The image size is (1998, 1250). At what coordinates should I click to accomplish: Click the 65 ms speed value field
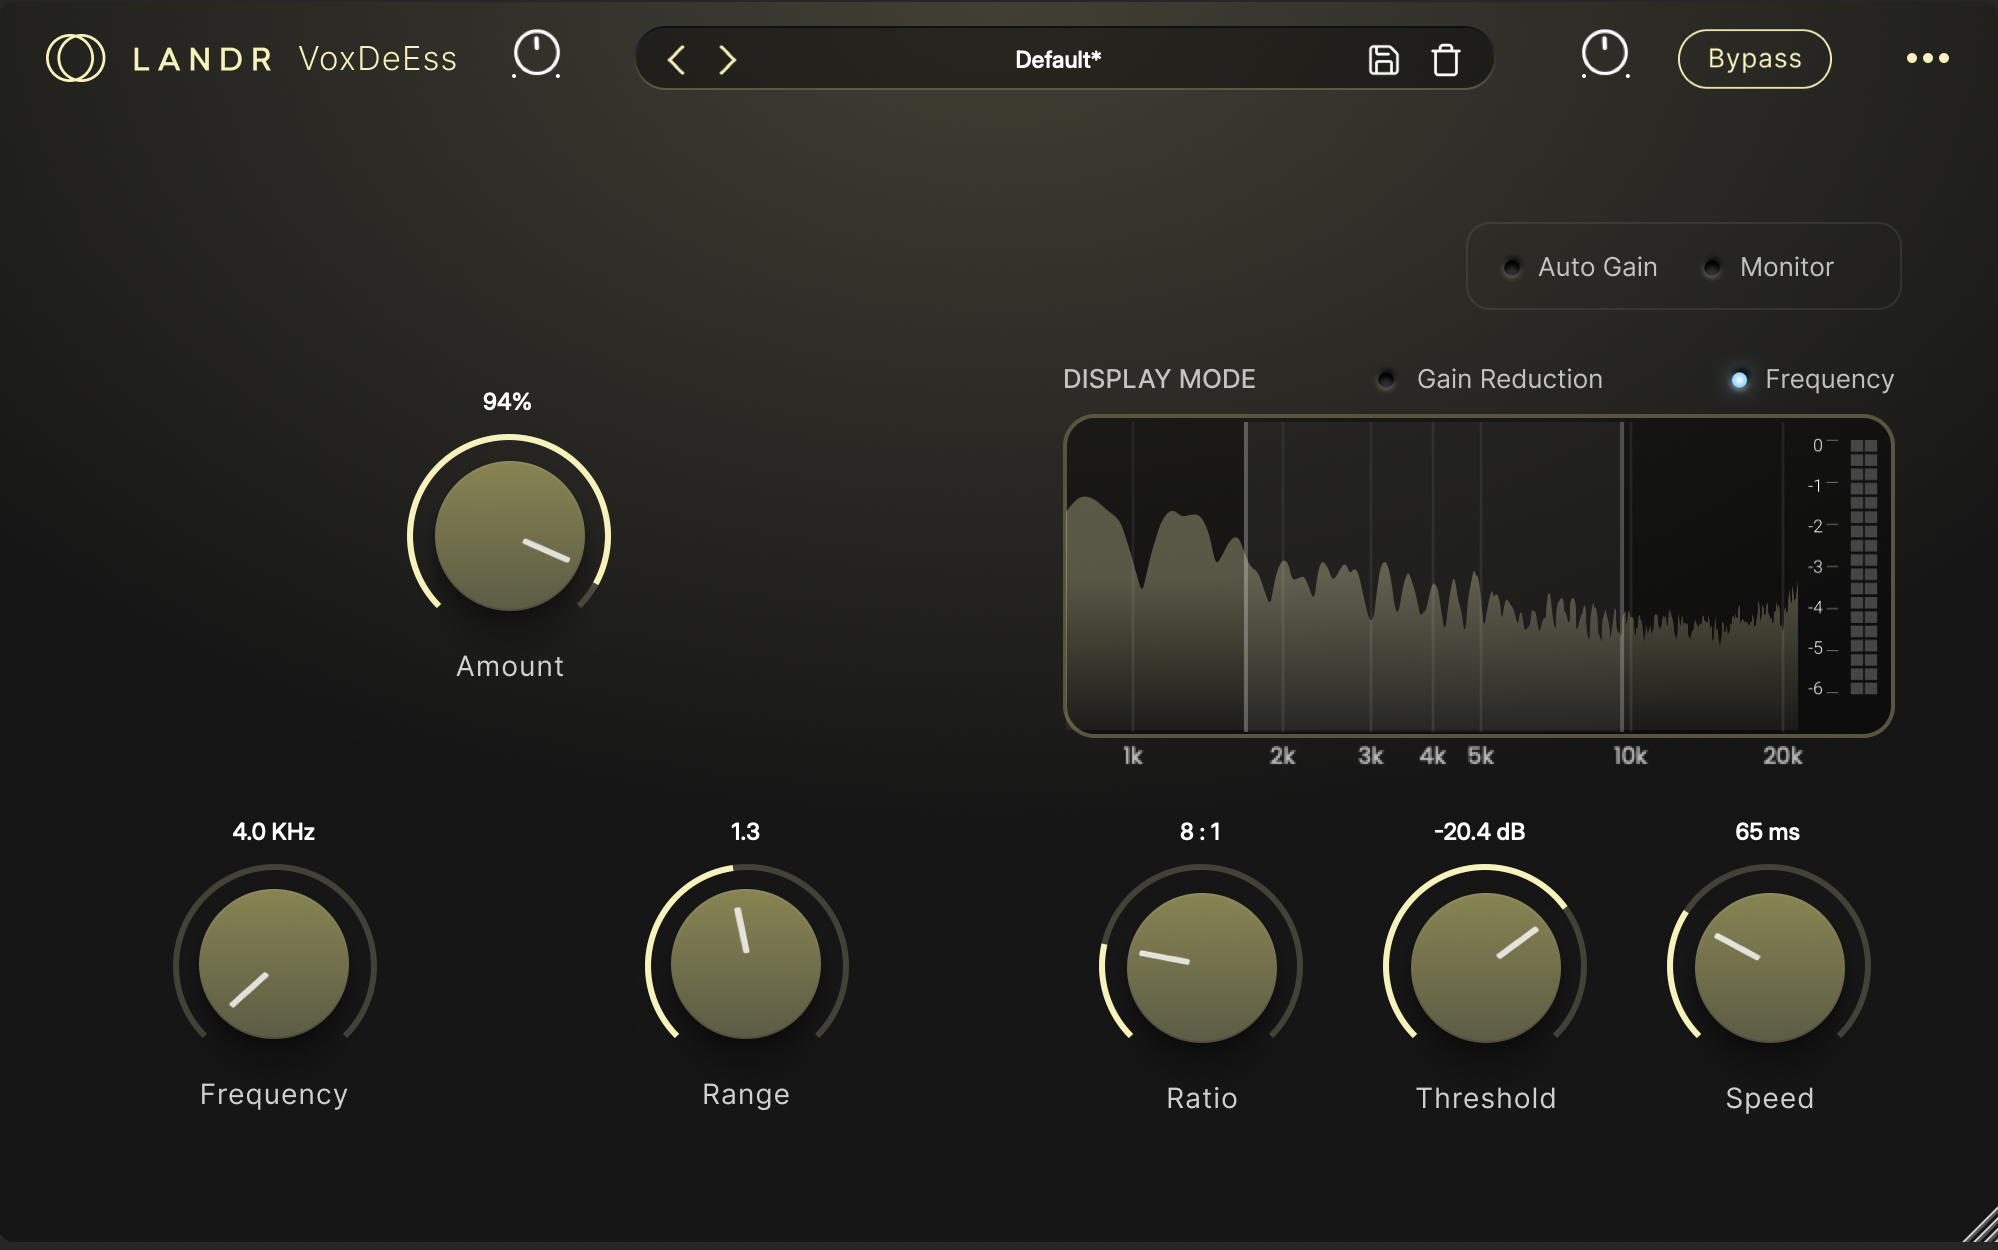tap(1767, 832)
